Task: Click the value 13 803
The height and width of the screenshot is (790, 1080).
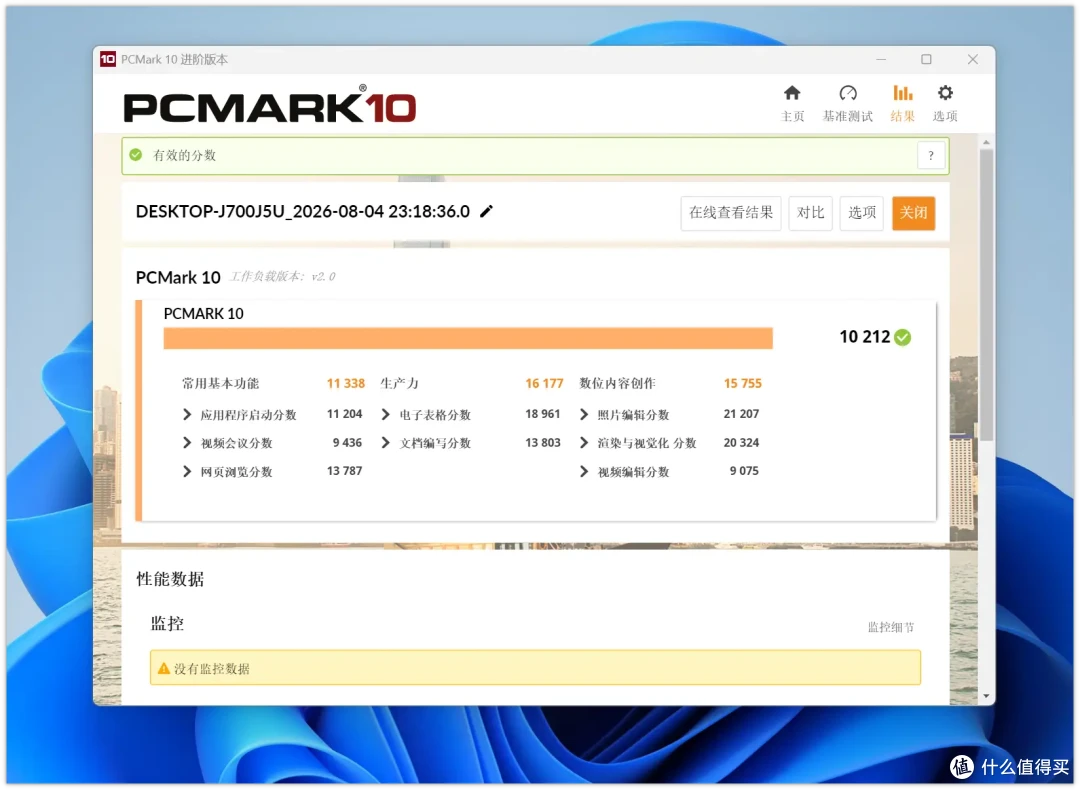Action: pyautogui.click(x=543, y=442)
